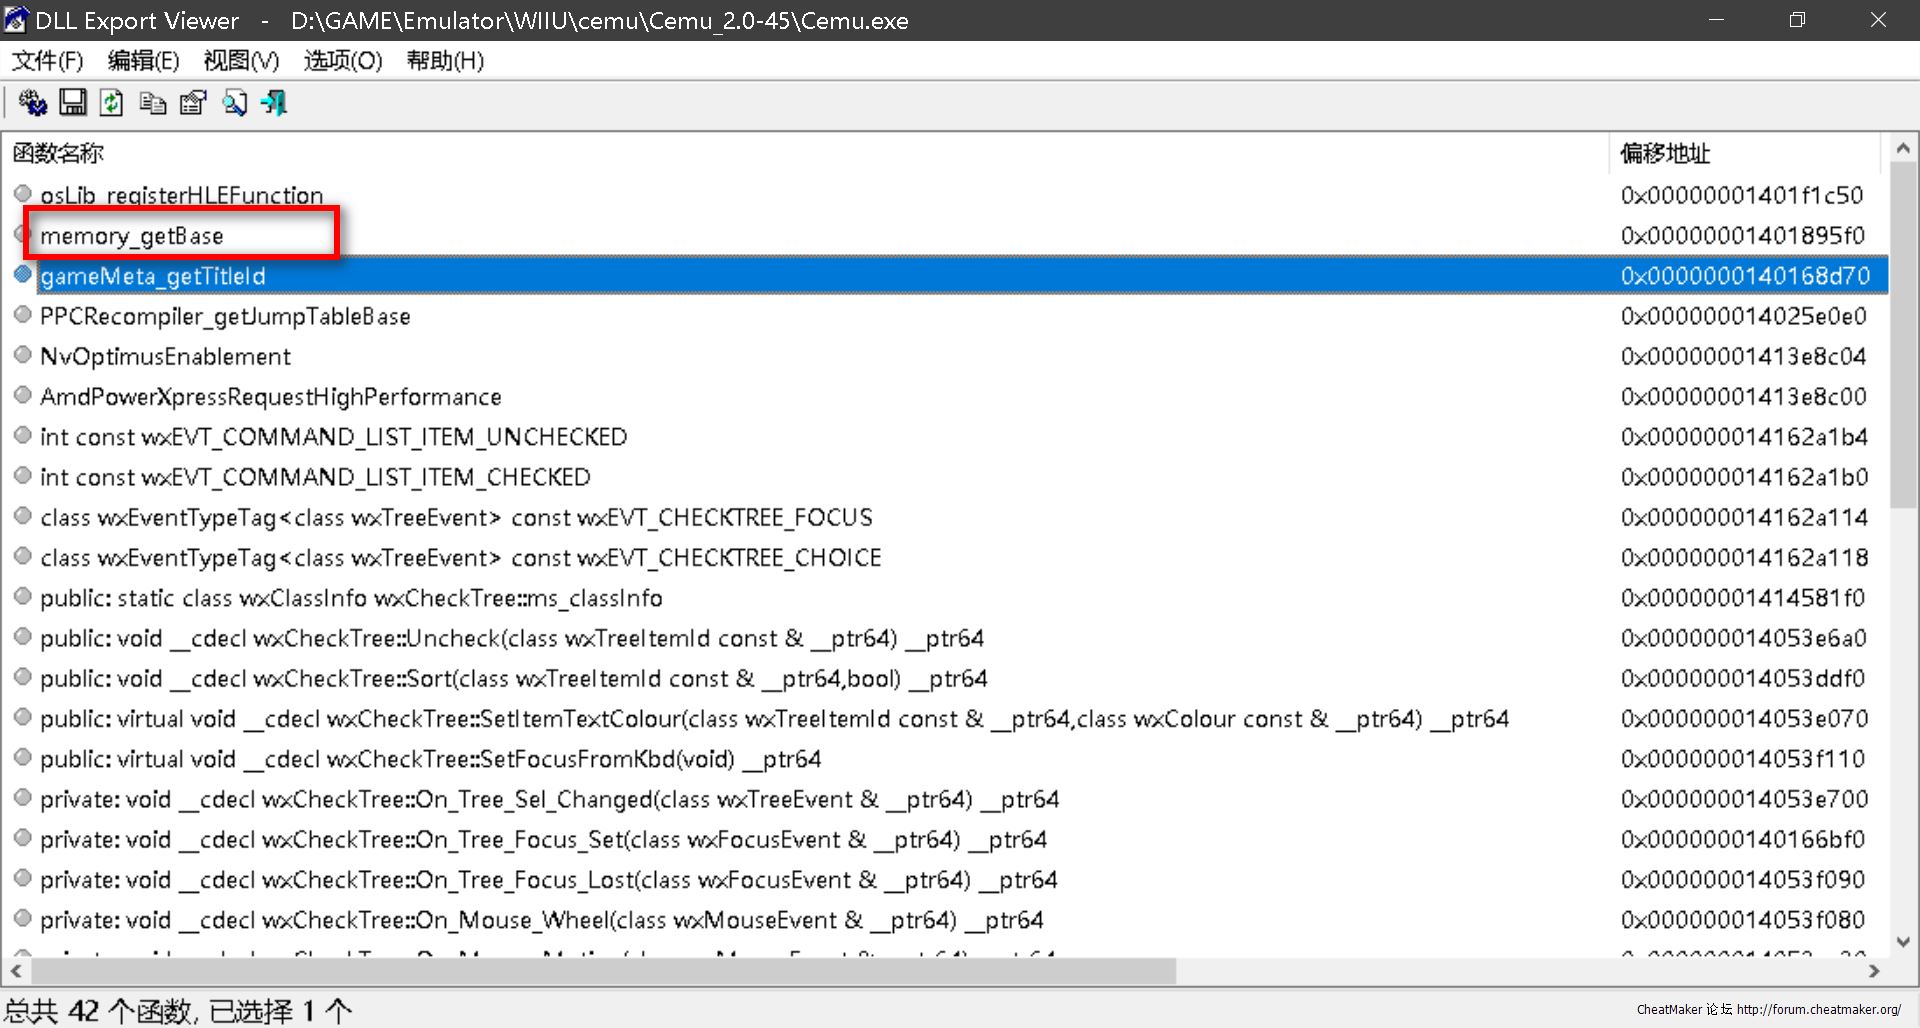Click the horizontal scrollbar right arrow
This screenshot has height=1028, width=1920.
tap(1874, 971)
